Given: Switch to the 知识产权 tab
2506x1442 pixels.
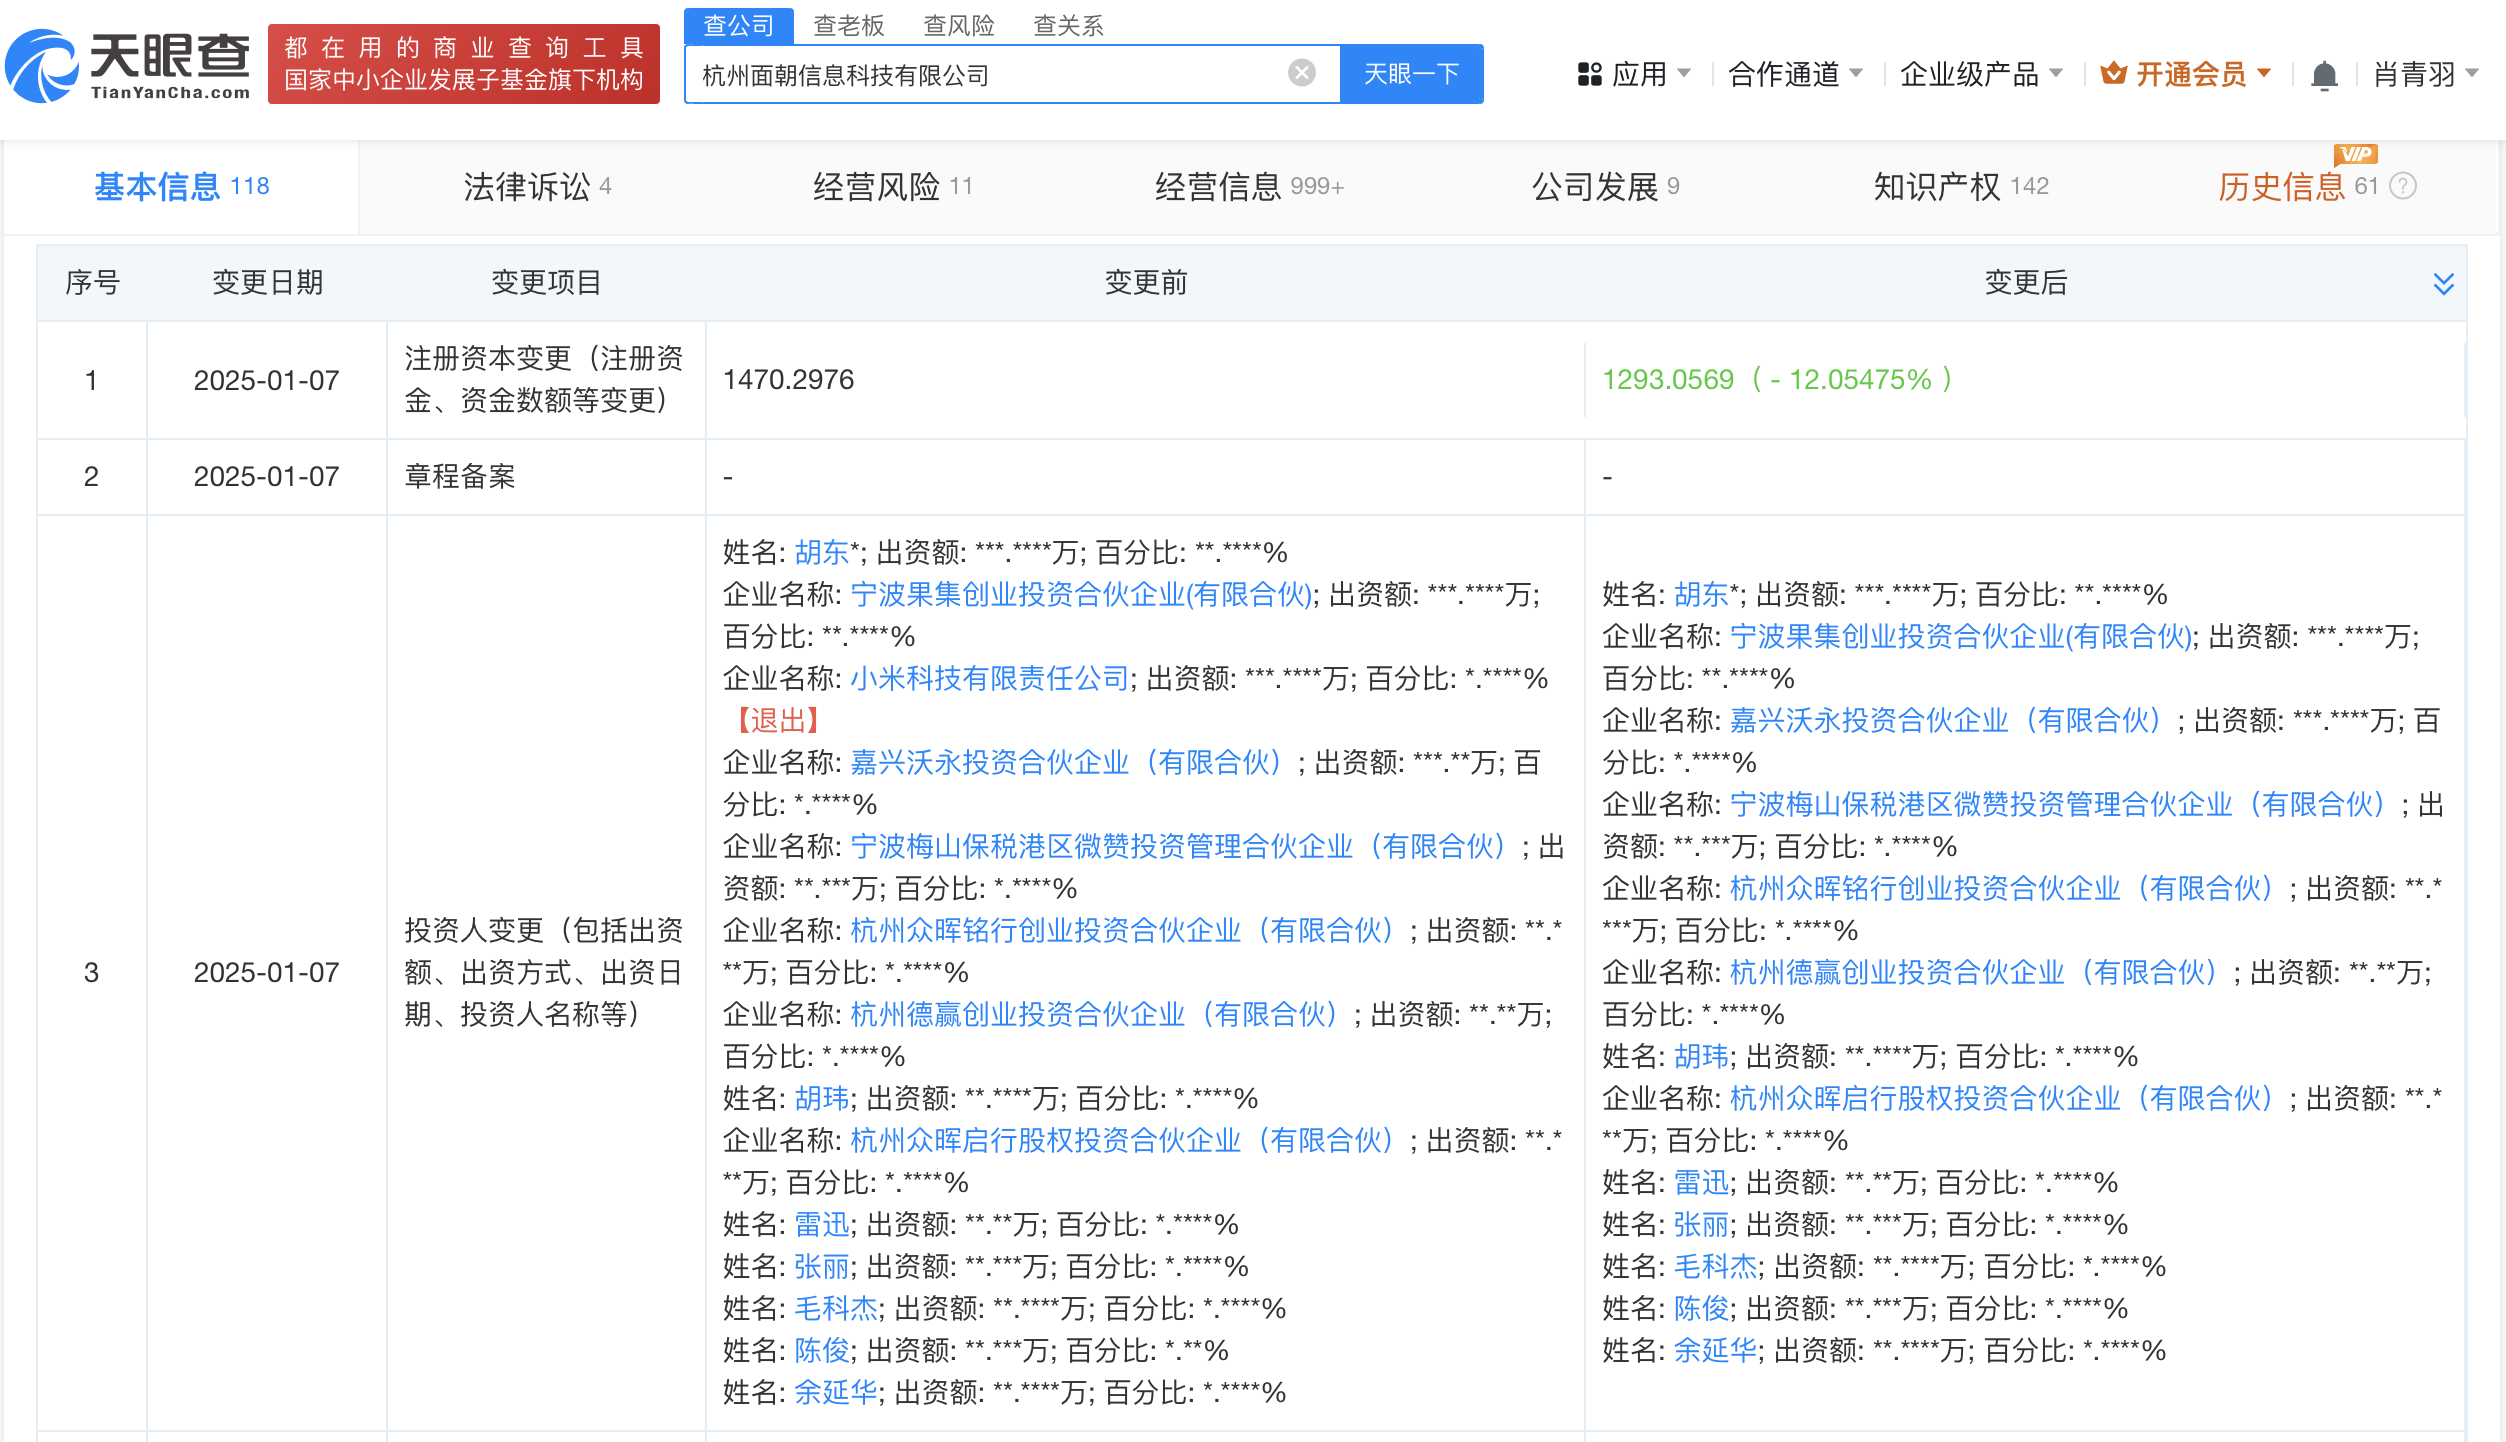Looking at the screenshot, I should [x=1961, y=187].
